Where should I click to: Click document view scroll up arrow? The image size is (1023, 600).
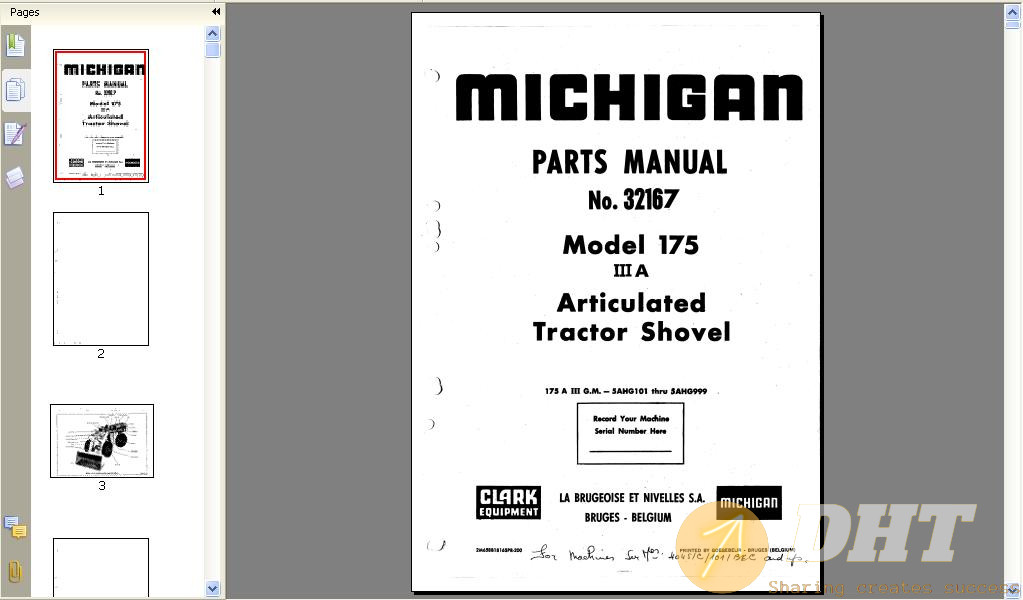click(1013, 11)
